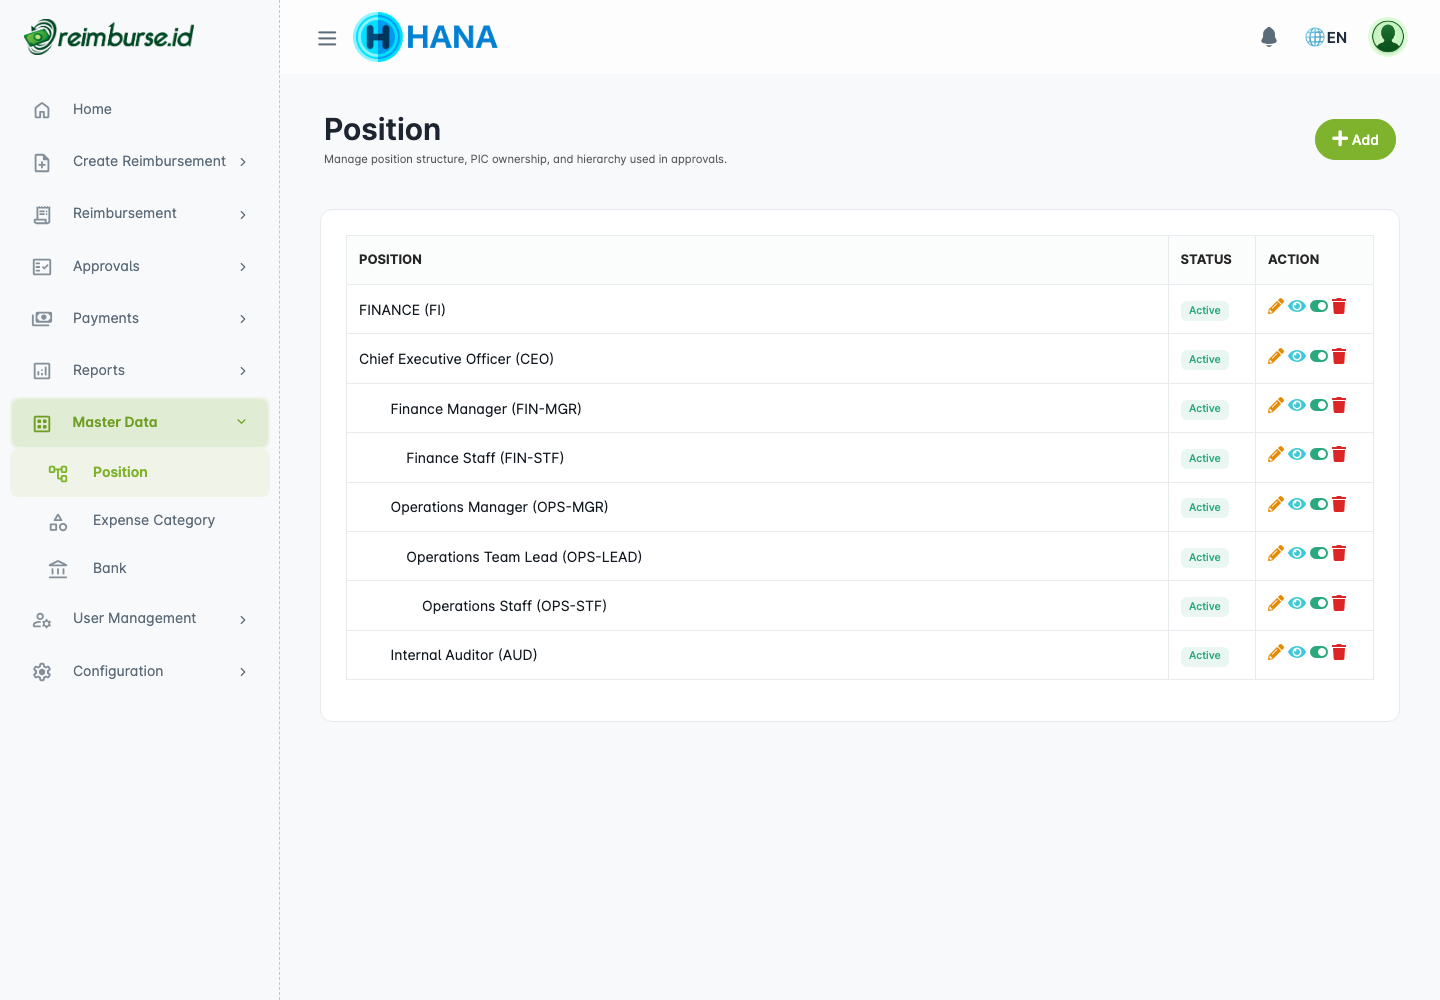View the Operations Staff position details

click(1297, 603)
